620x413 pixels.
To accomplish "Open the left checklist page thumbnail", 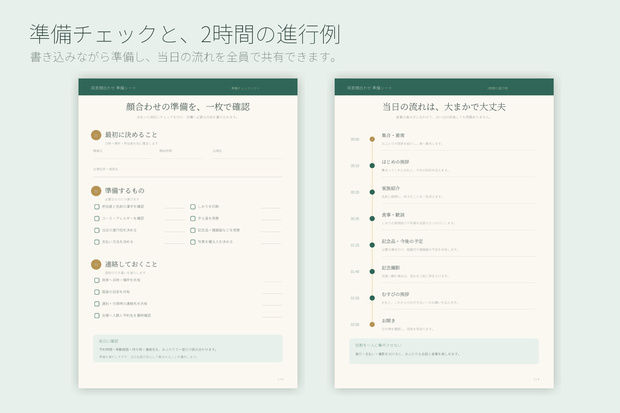I will pos(188,233).
